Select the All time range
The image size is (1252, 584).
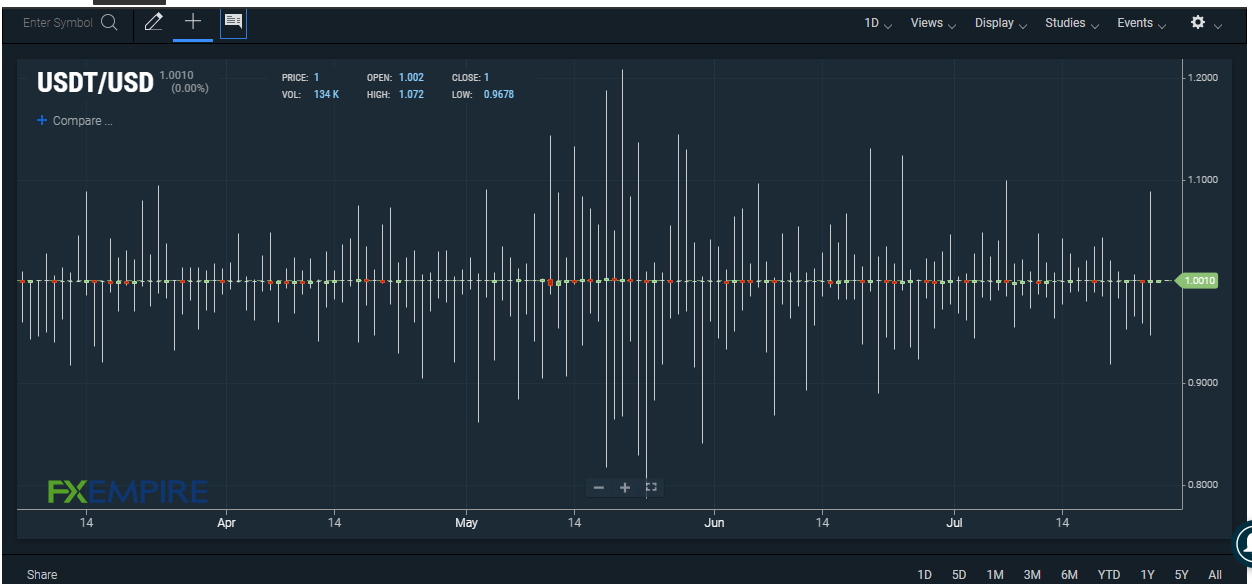(1215, 575)
